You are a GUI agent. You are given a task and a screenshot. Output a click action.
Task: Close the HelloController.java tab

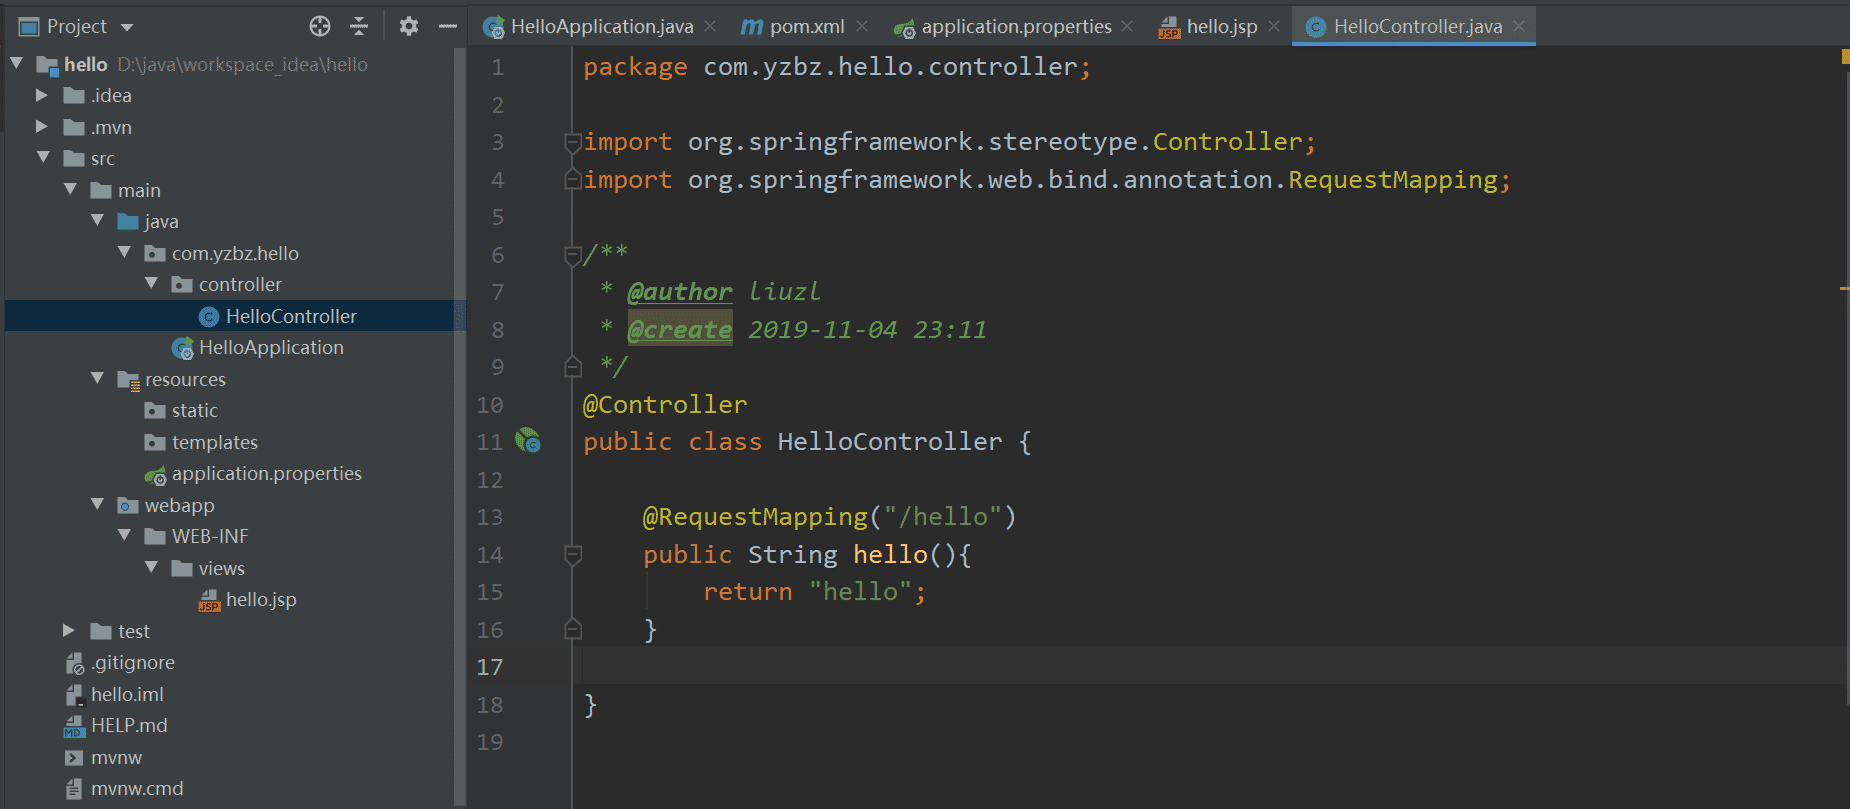coord(1519,26)
